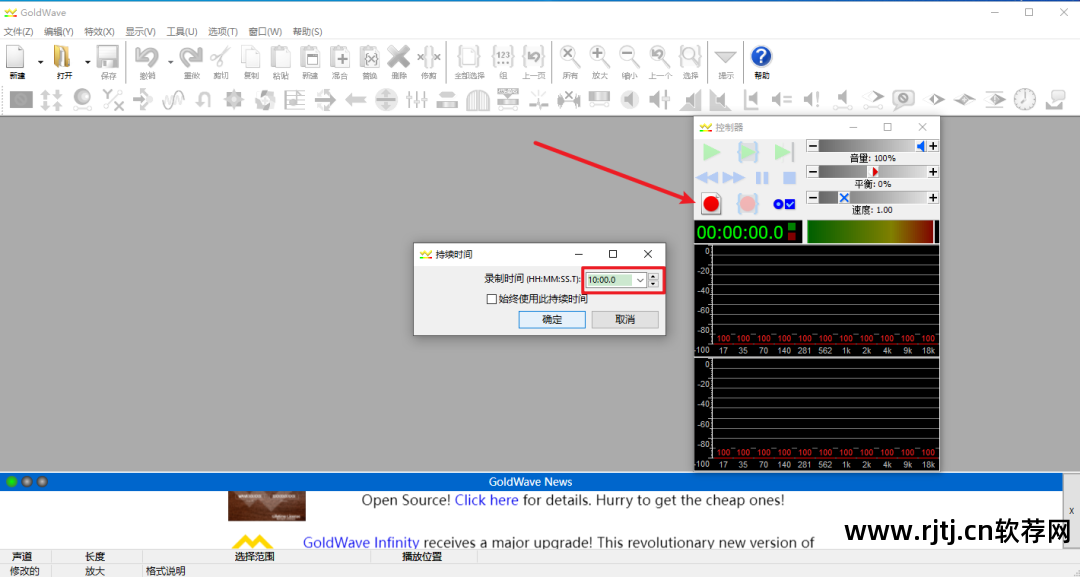The height and width of the screenshot is (577, 1080).
Task: Open the dropdown arrow next to 打开
Action: 87,62
